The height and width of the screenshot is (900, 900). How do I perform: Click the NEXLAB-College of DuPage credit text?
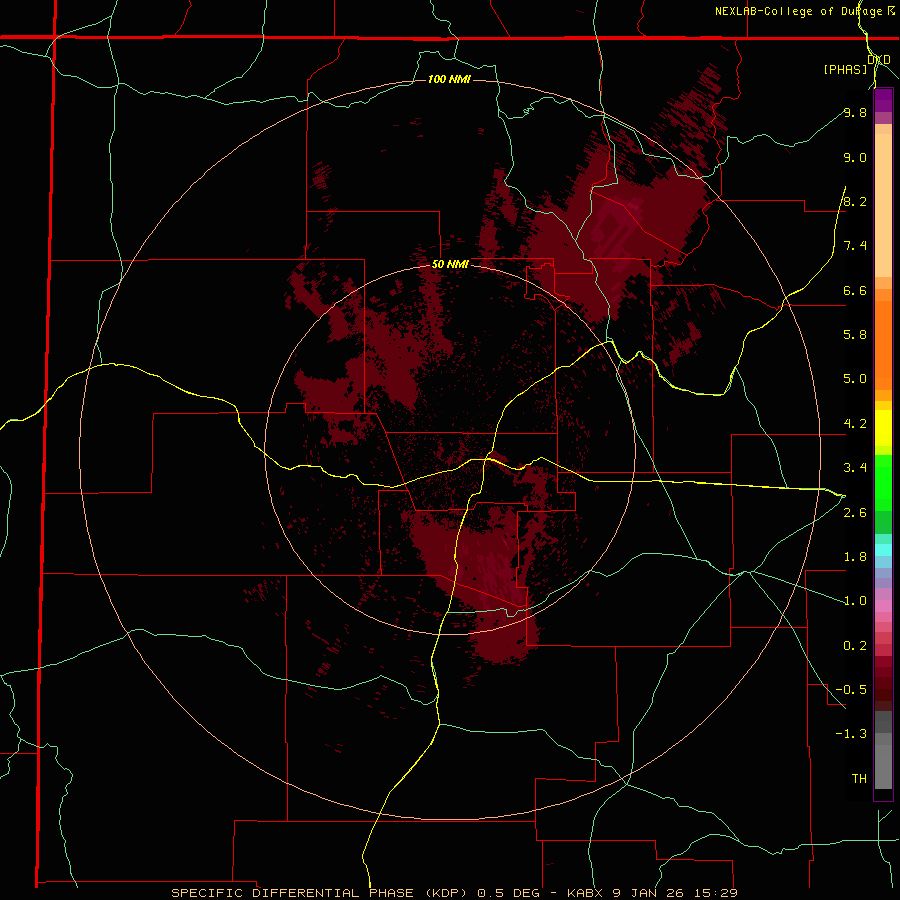[798, 11]
